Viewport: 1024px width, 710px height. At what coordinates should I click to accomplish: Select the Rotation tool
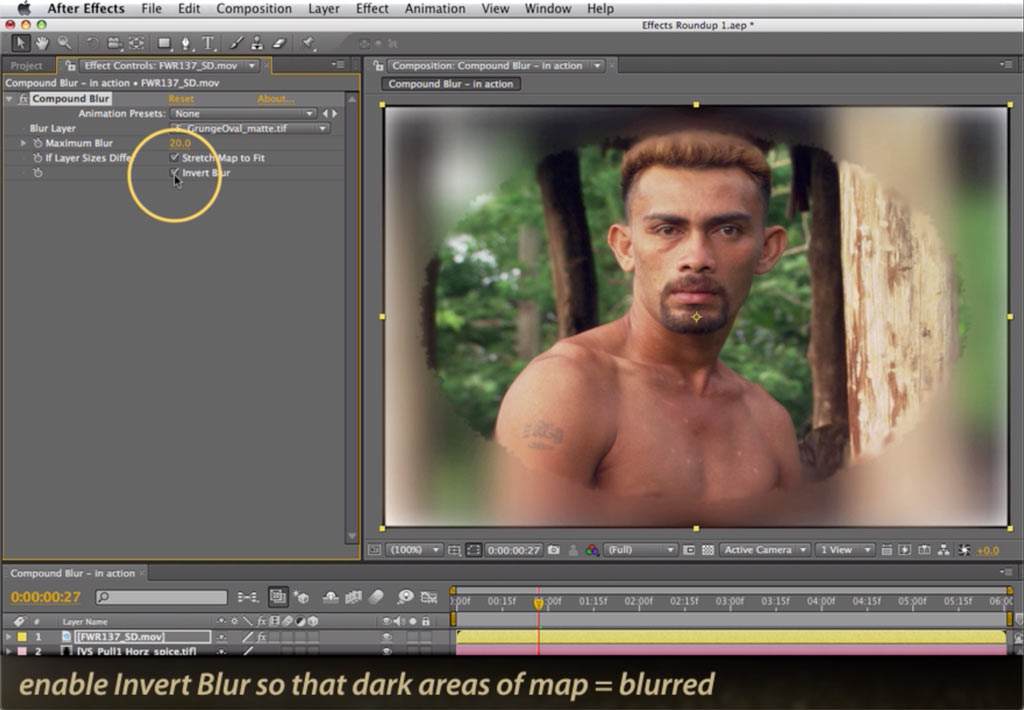pos(93,43)
